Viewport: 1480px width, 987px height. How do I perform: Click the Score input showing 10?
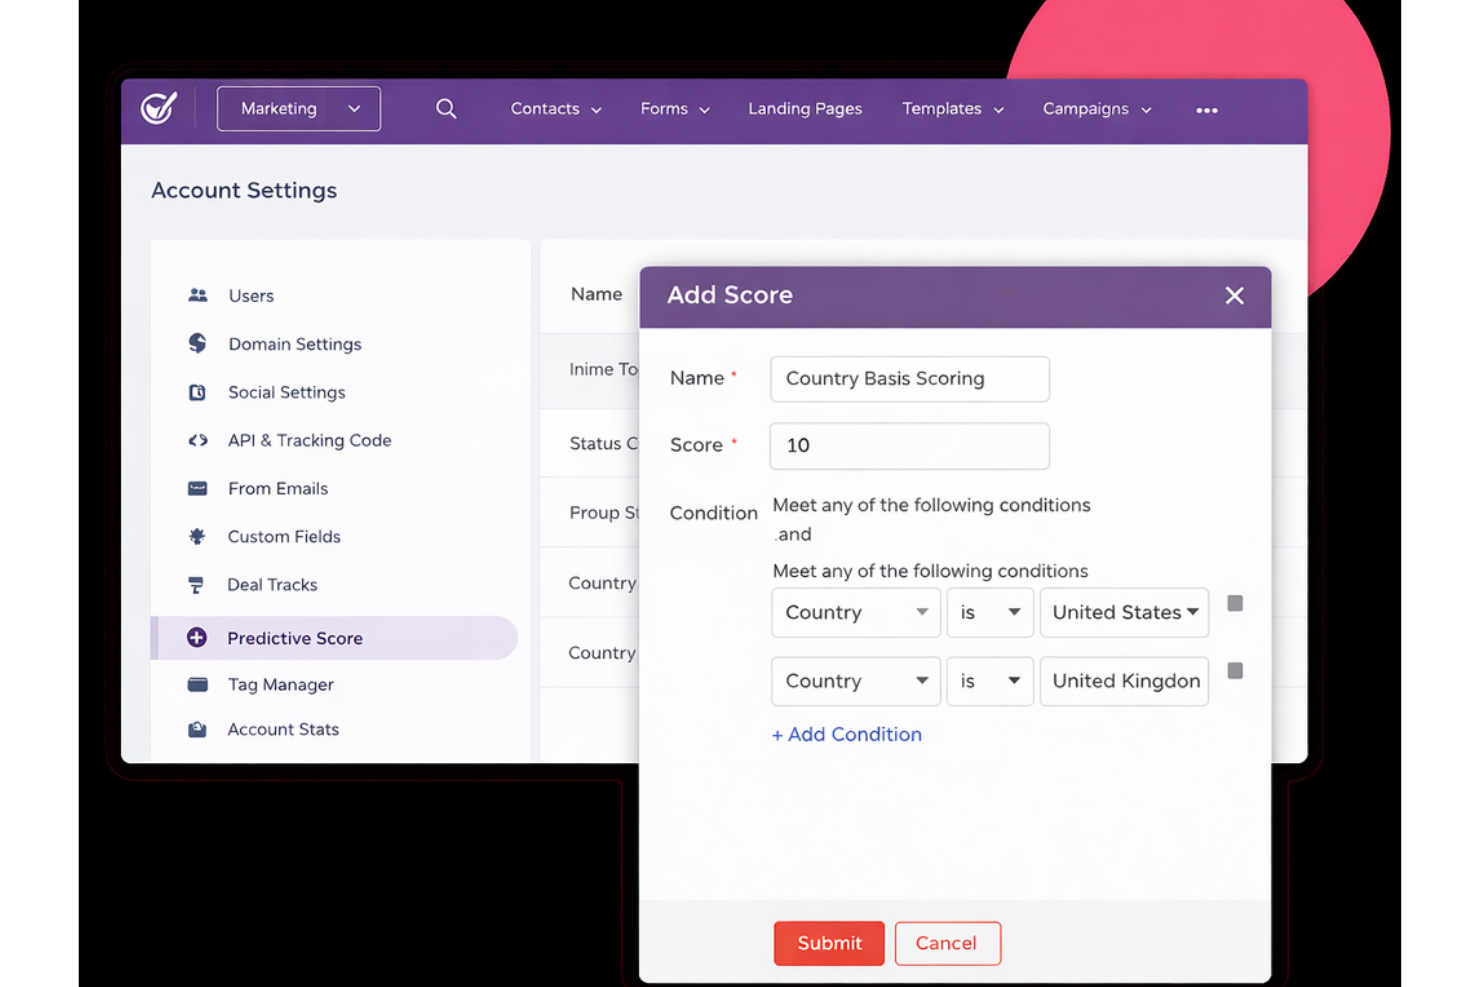[908, 446]
